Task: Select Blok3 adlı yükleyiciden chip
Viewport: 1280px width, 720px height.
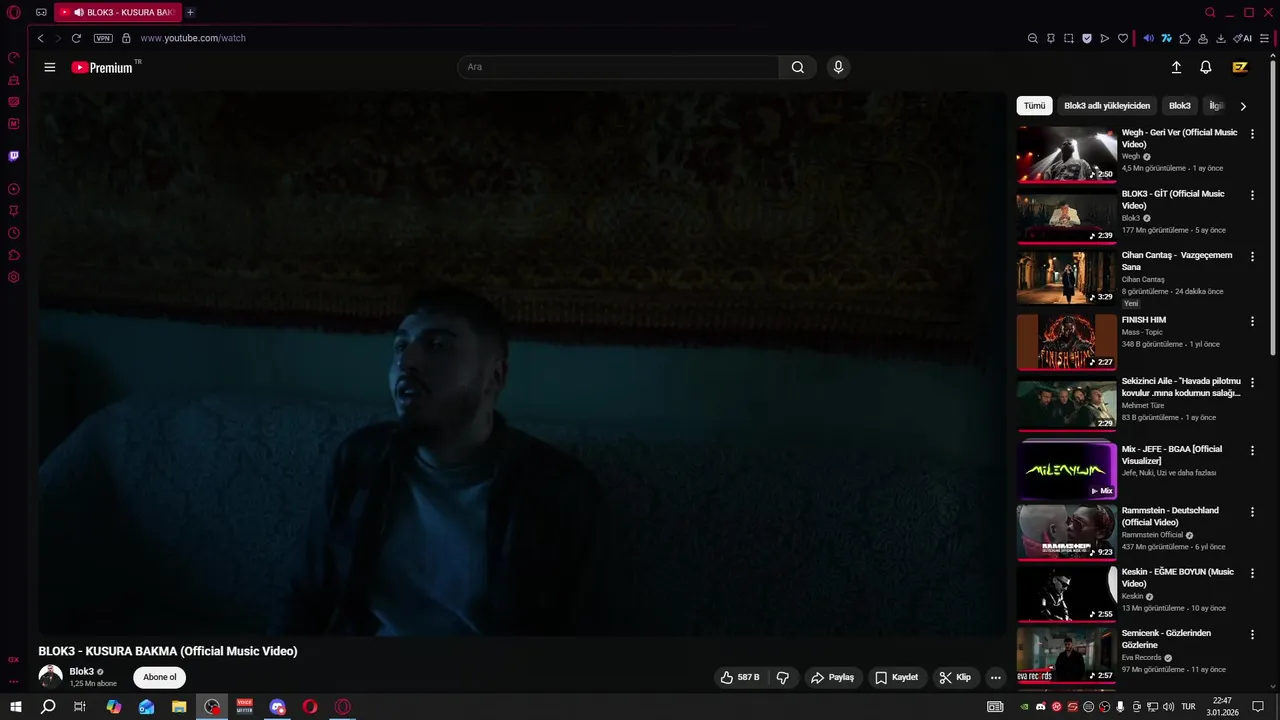Action: click(x=1107, y=105)
